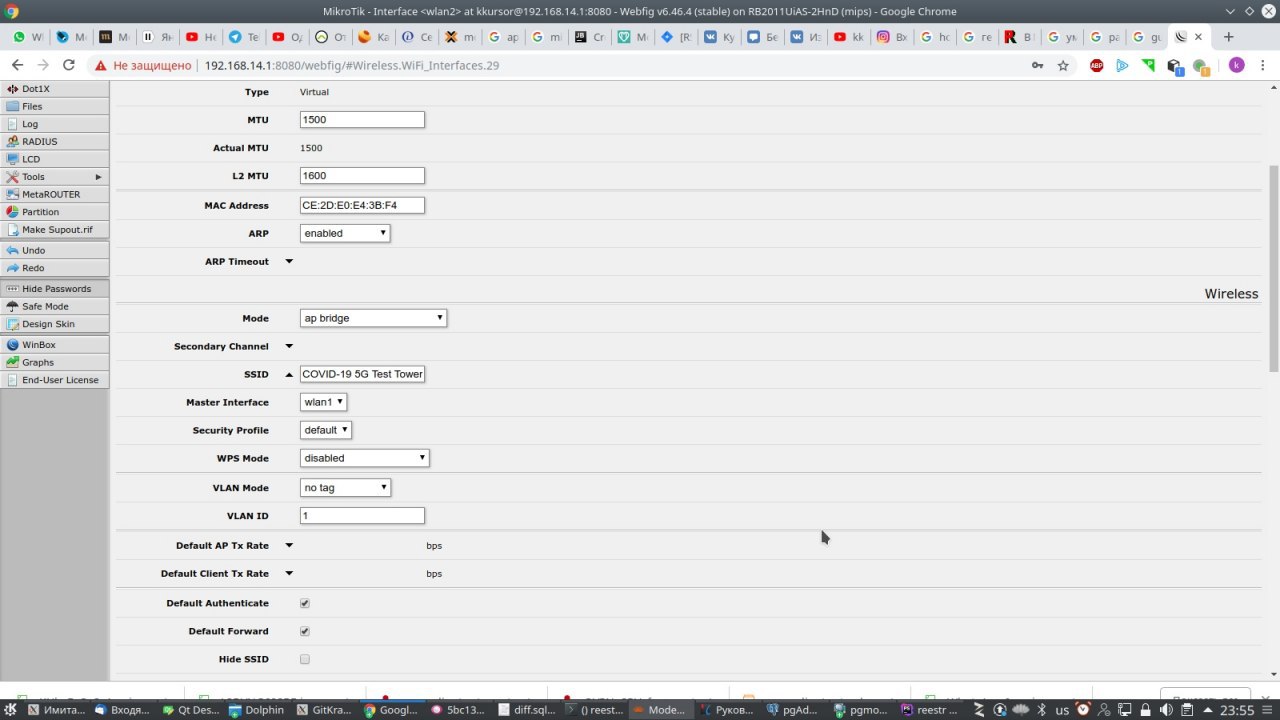Open the RADIUS settings
Screen dimensions: 1280x720
tap(55, 142)
